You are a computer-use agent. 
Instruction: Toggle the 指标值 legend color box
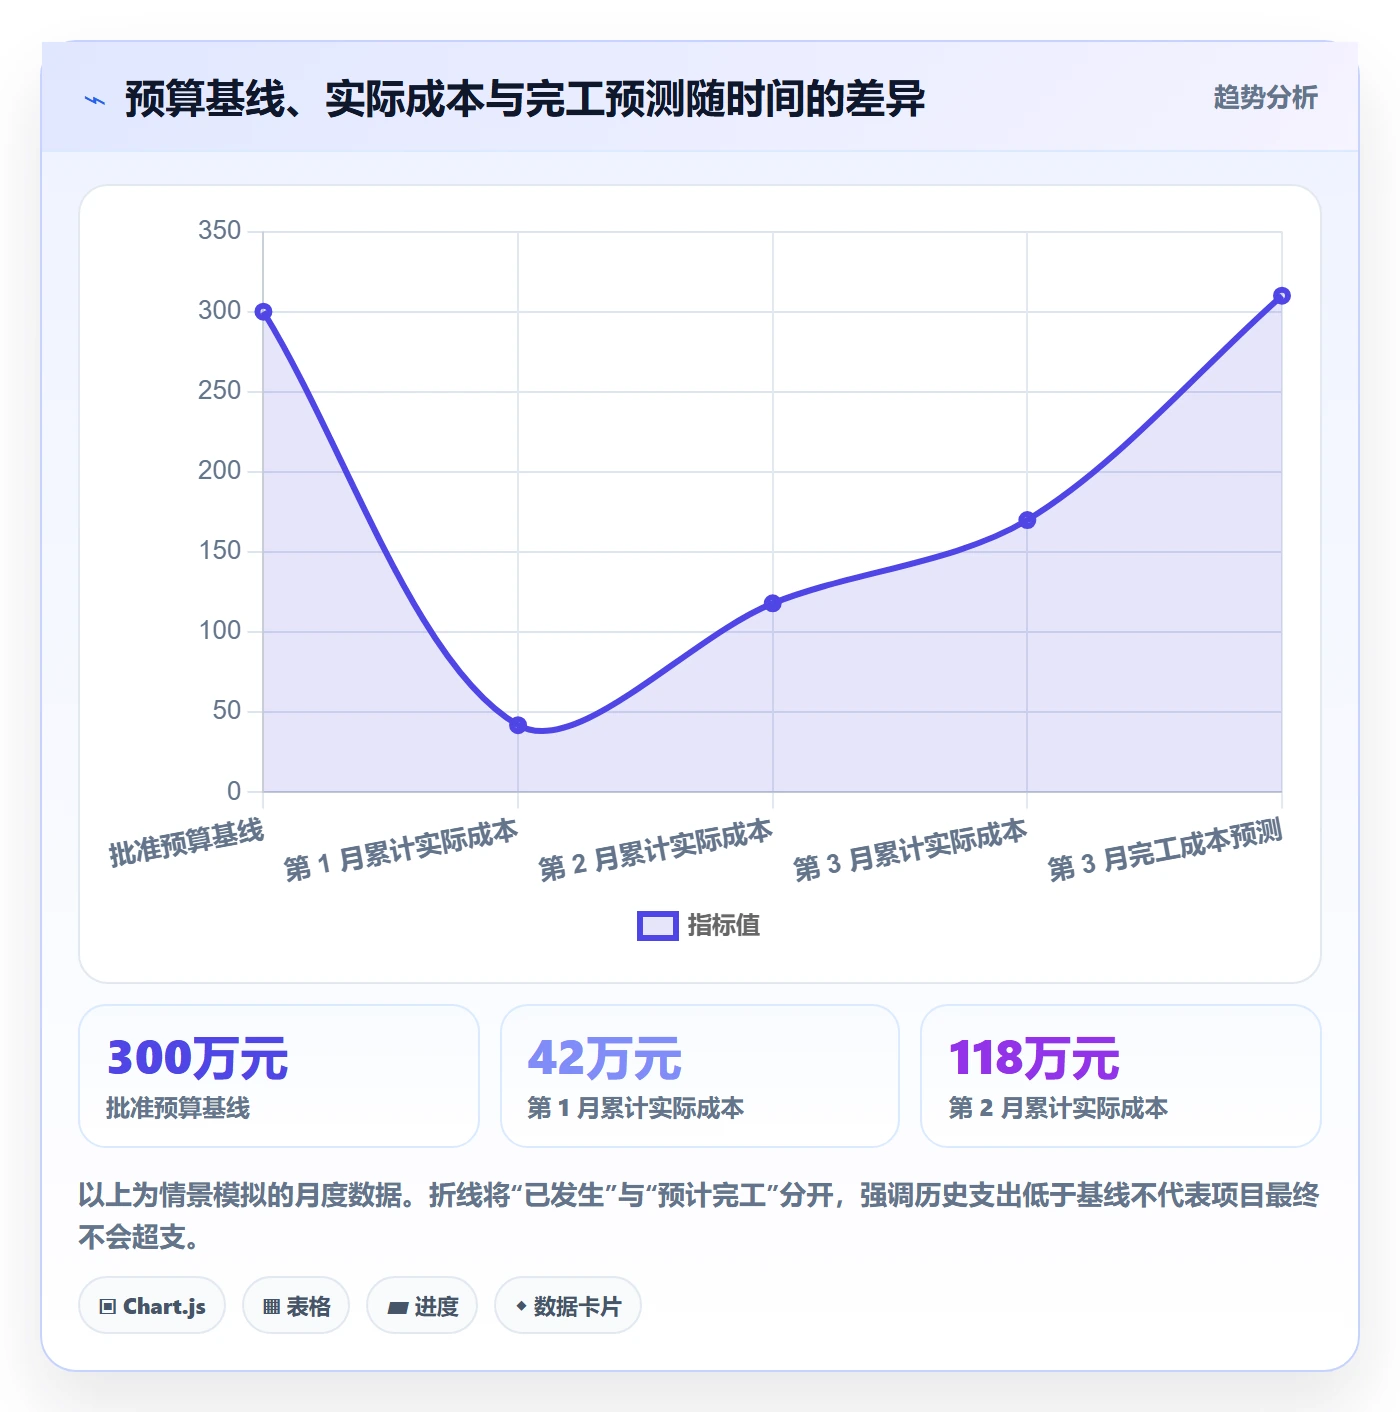coord(657,926)
